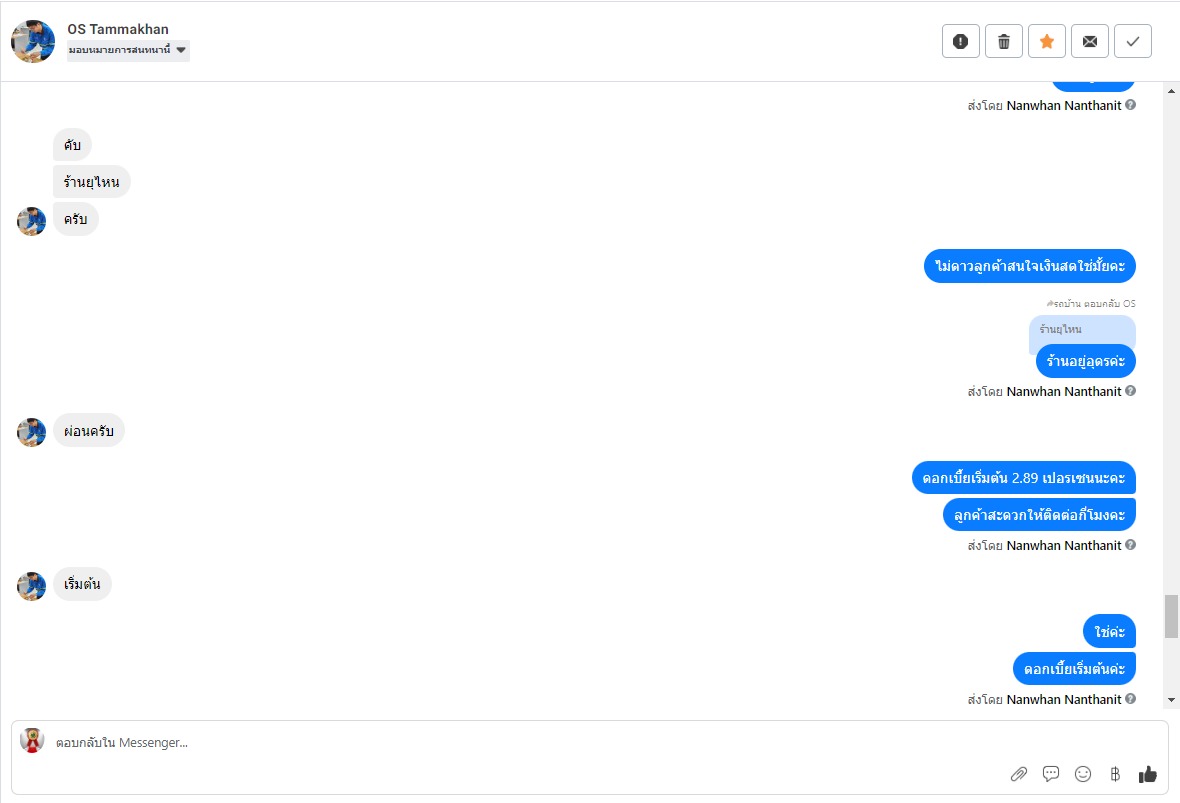This screenshot has width=1180, height=803.
Task: Click the OS Tammakhan contact name
Action: tap(118, 29)
